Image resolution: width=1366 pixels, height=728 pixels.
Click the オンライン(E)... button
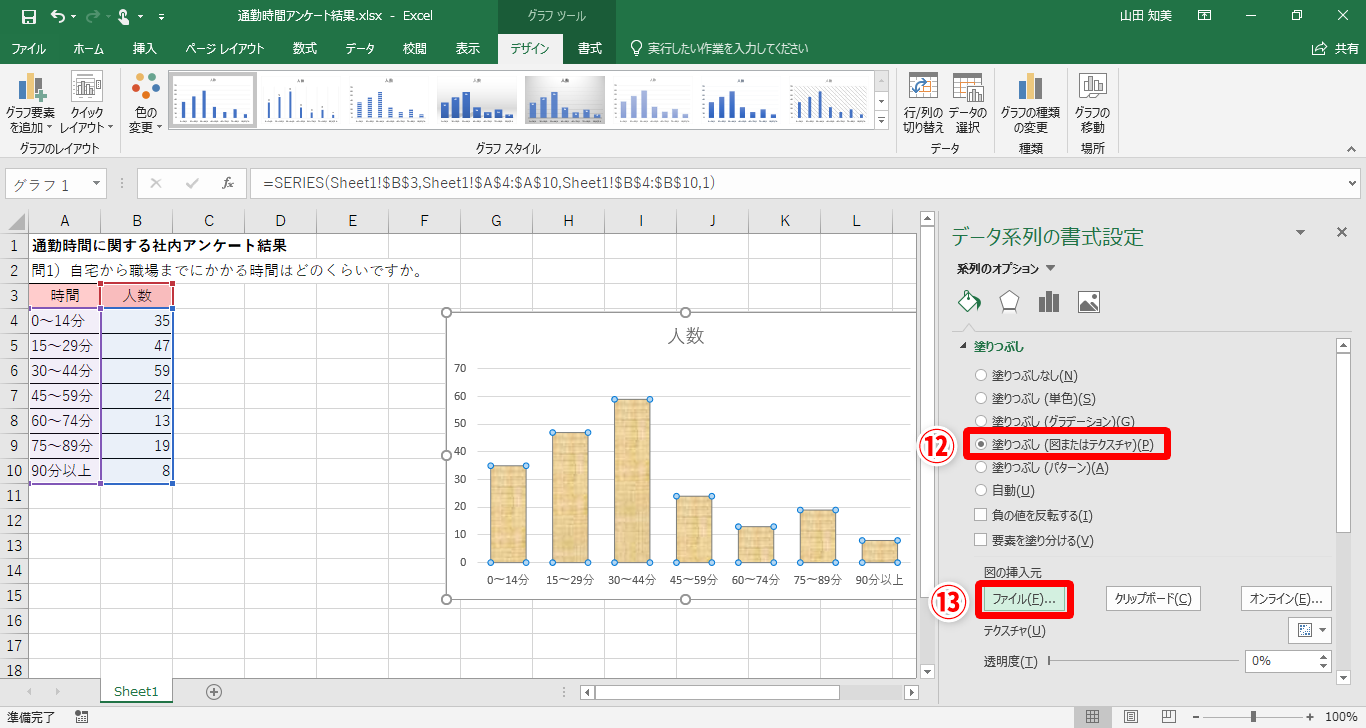point(1287,599)
